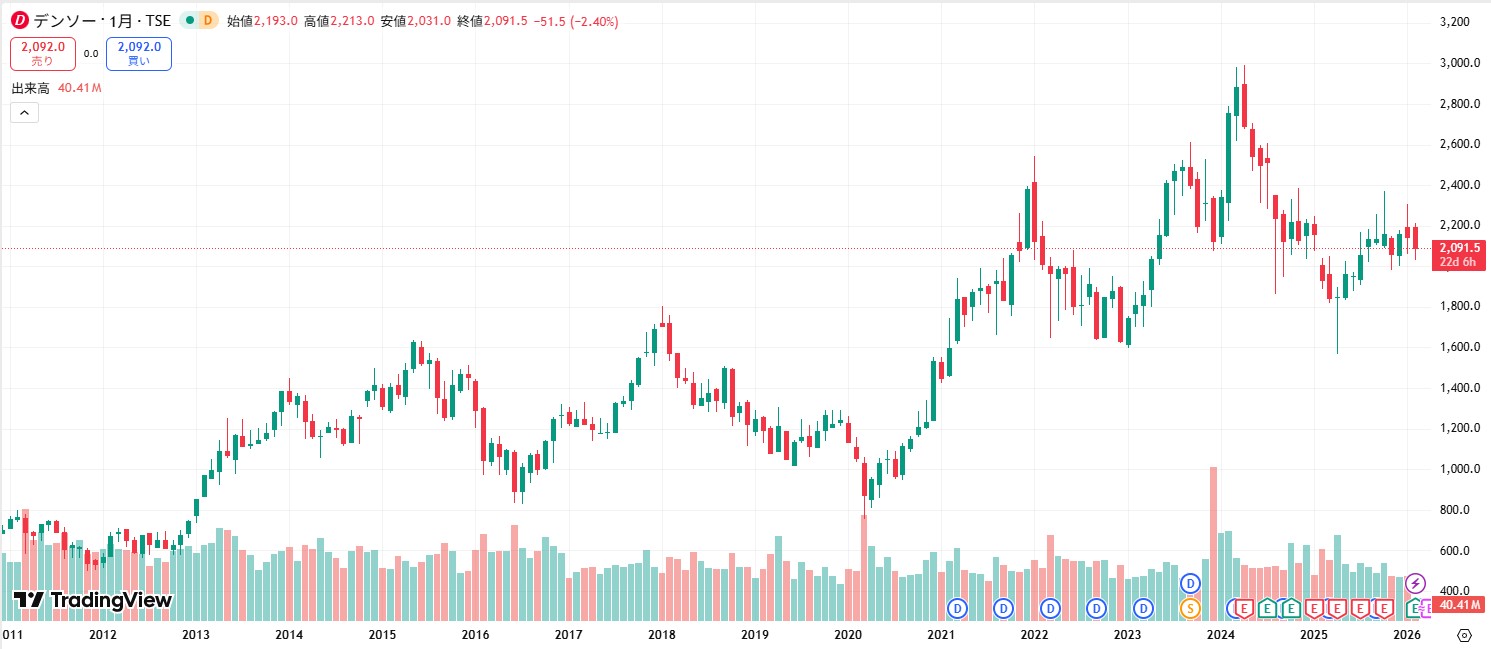Select the orange S split marker in 2023
The width and height of the screenshot is (1491, 649).
[x=1190, y=608]
